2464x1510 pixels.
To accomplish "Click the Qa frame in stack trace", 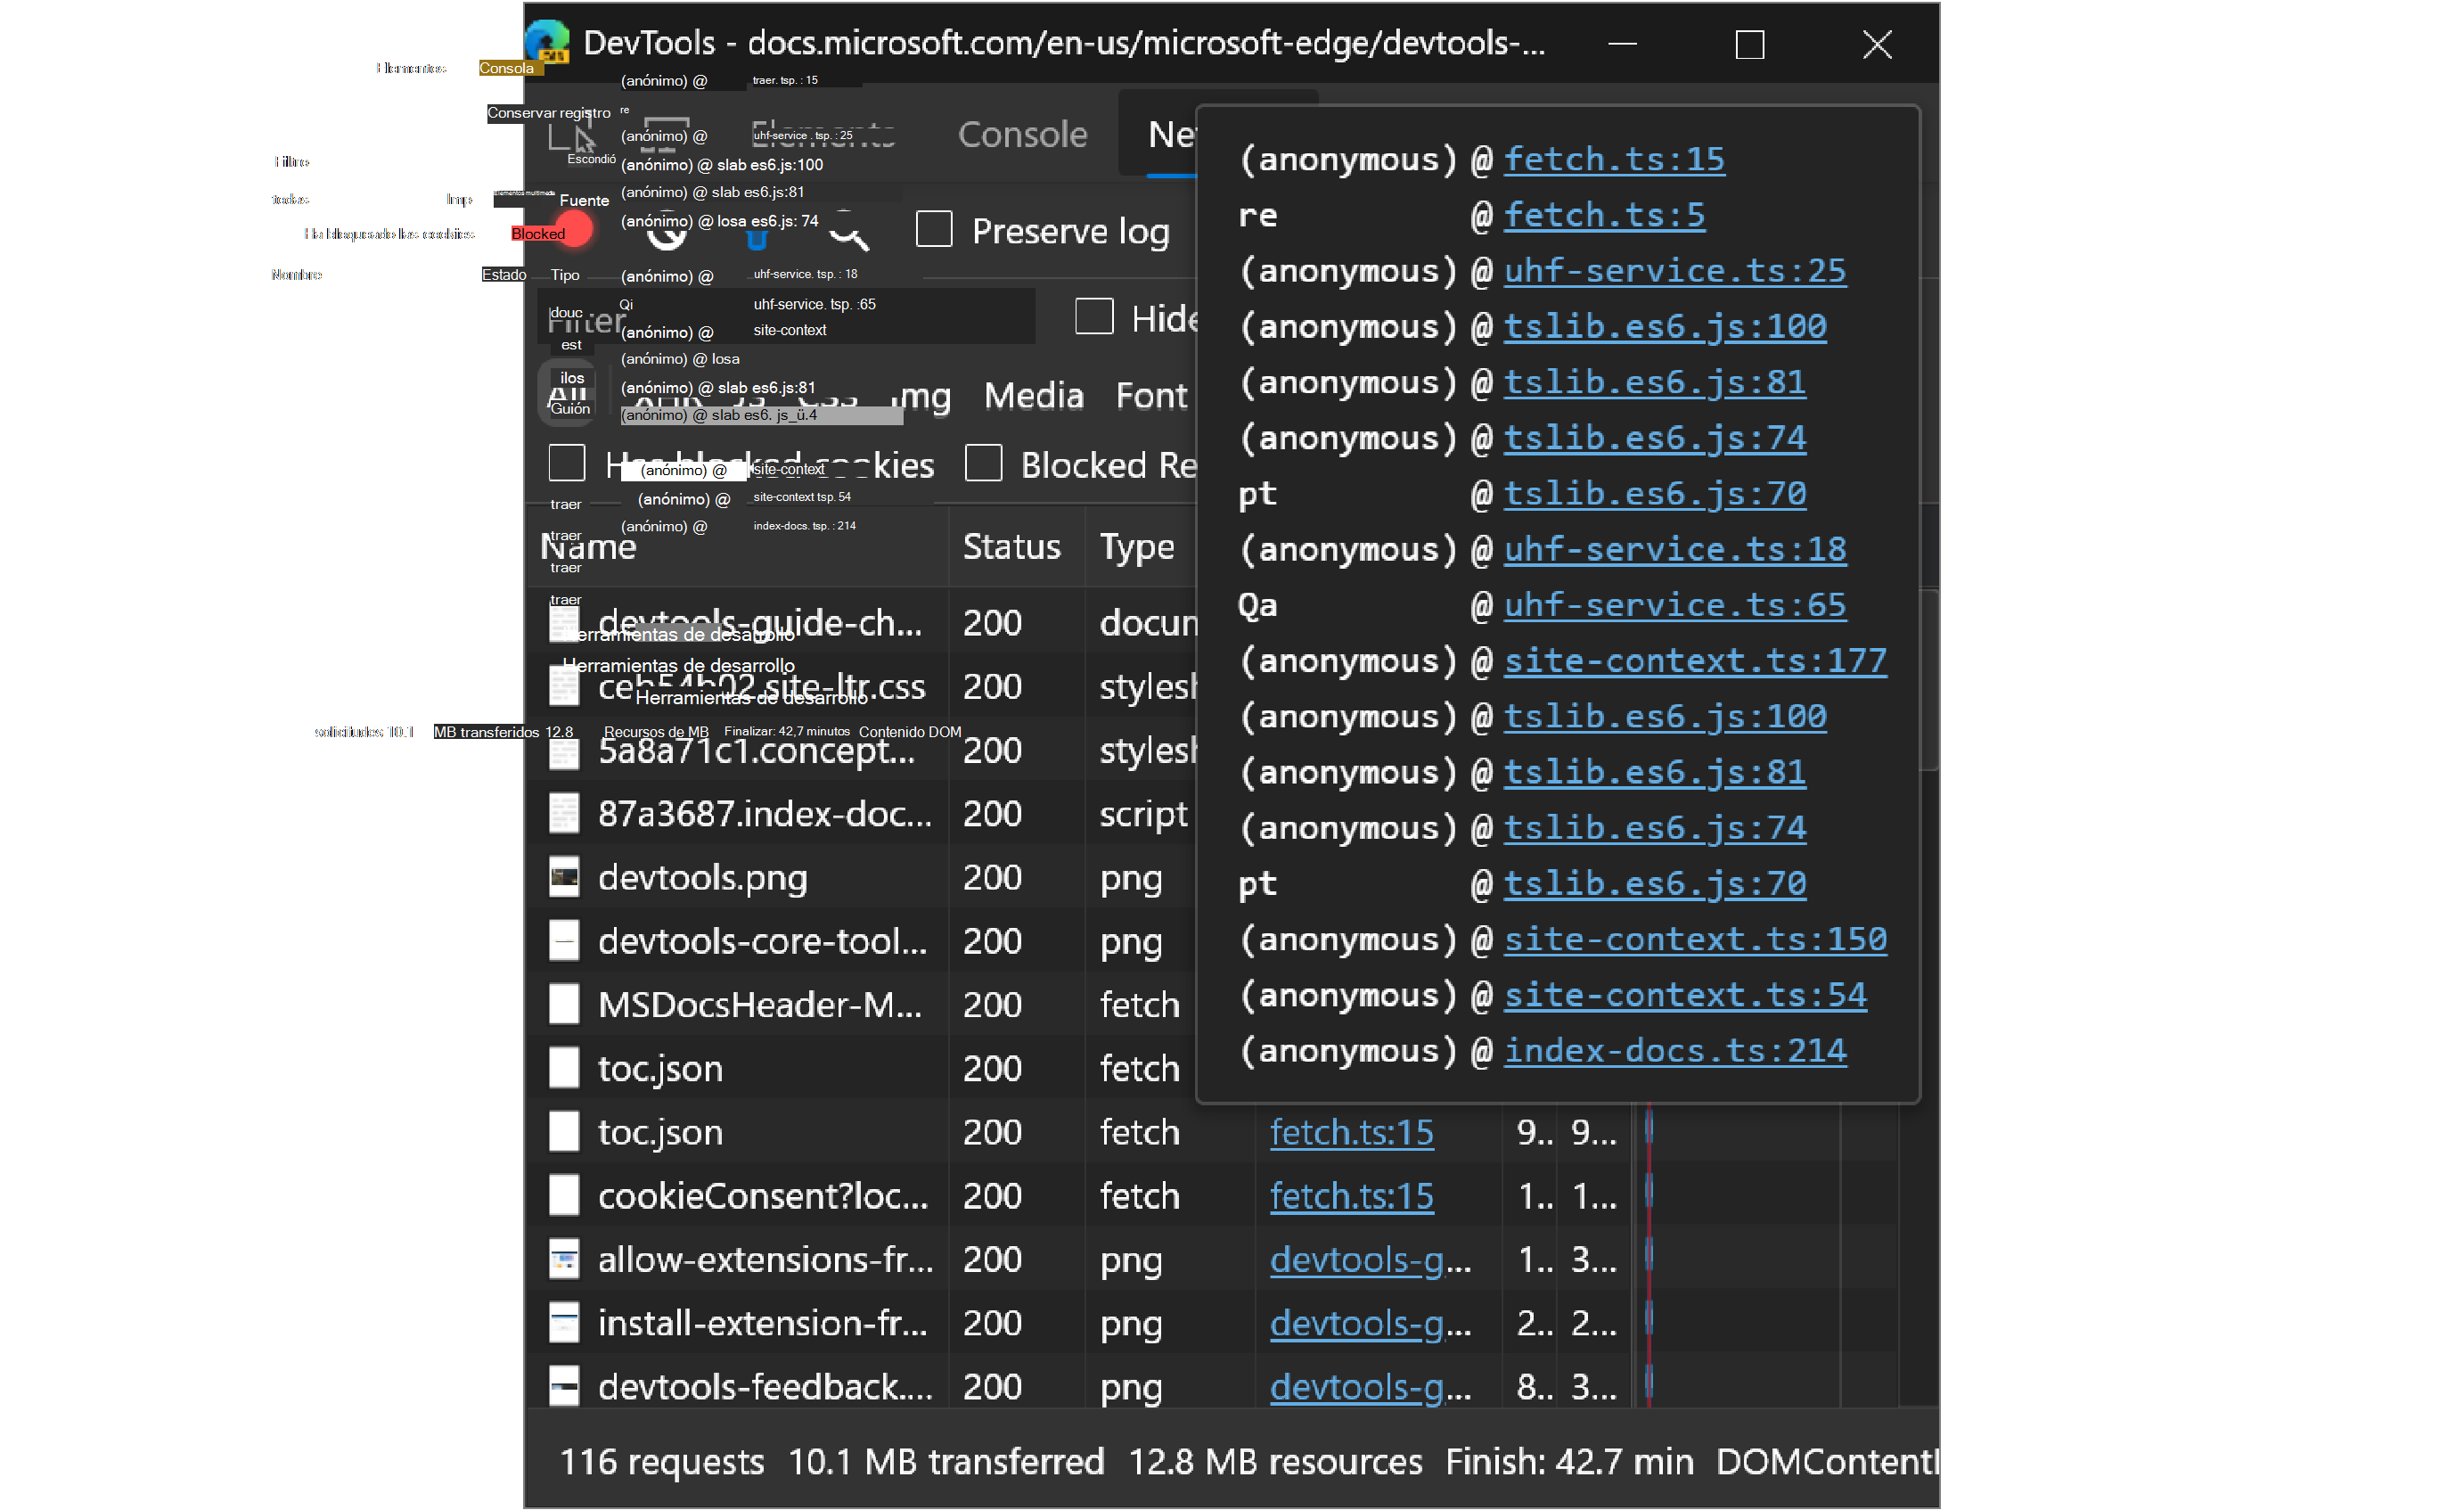I will point(1257,605).
